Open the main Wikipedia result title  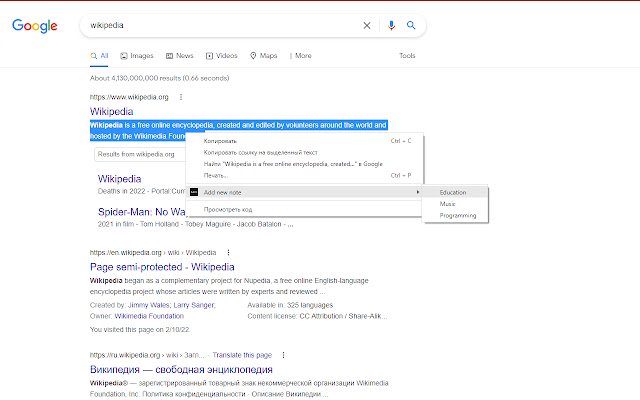click(x=111, y=111)
